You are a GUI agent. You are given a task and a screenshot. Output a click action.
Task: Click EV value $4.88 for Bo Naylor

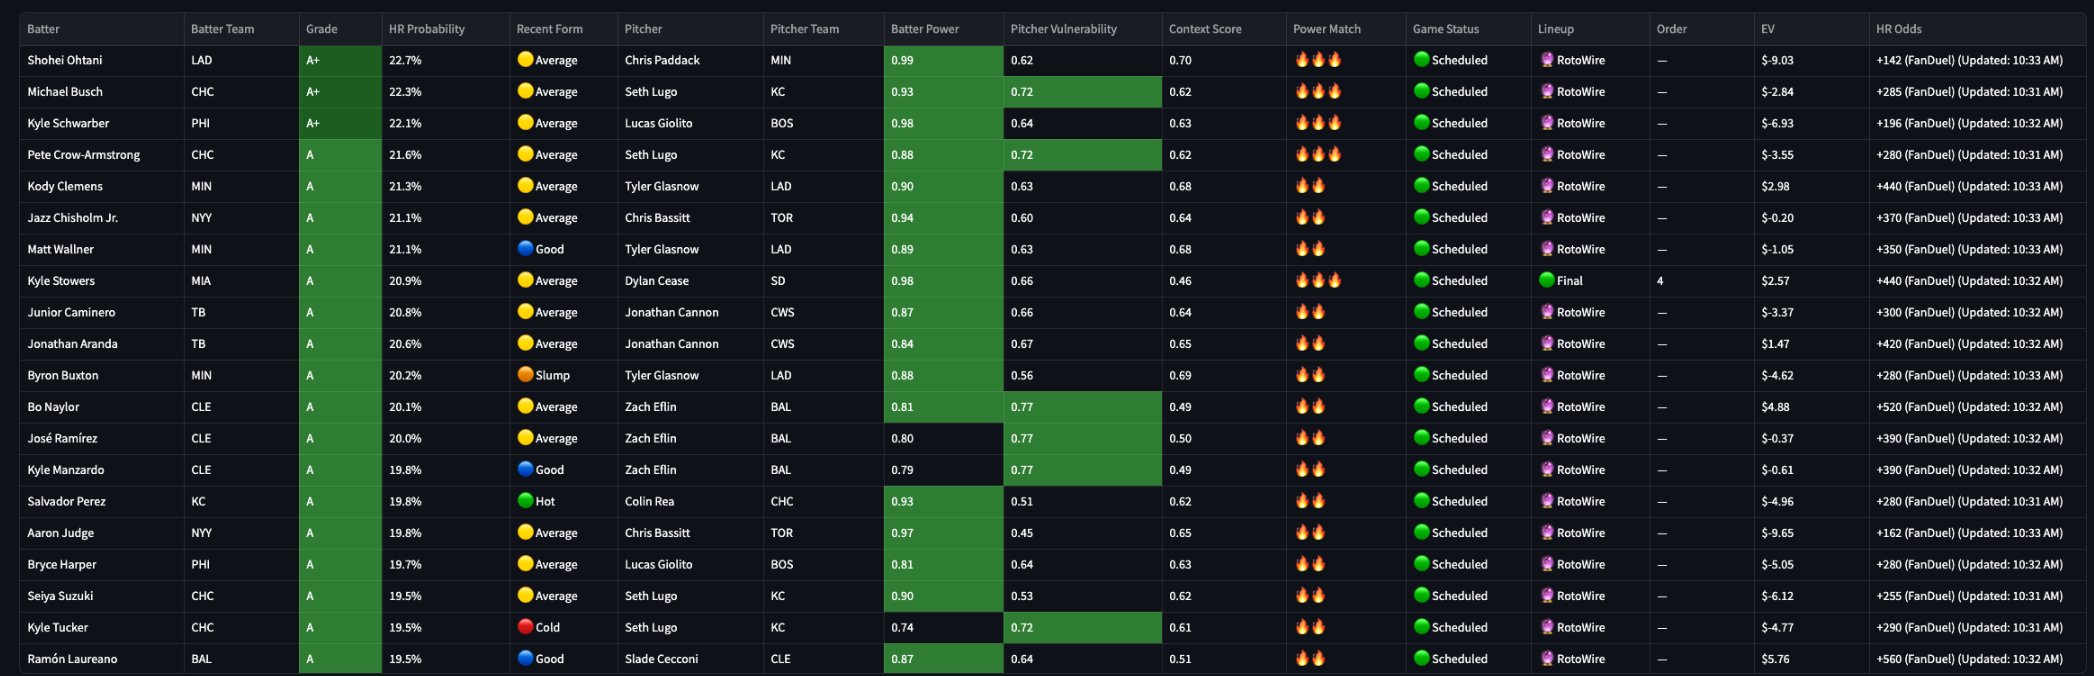(x=1775, y=407)
